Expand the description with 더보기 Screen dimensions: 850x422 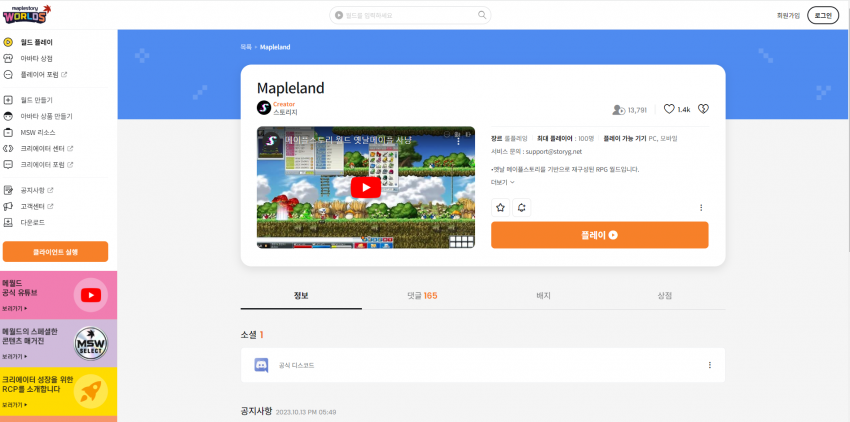pyautogui.click(x=503, y=182)
